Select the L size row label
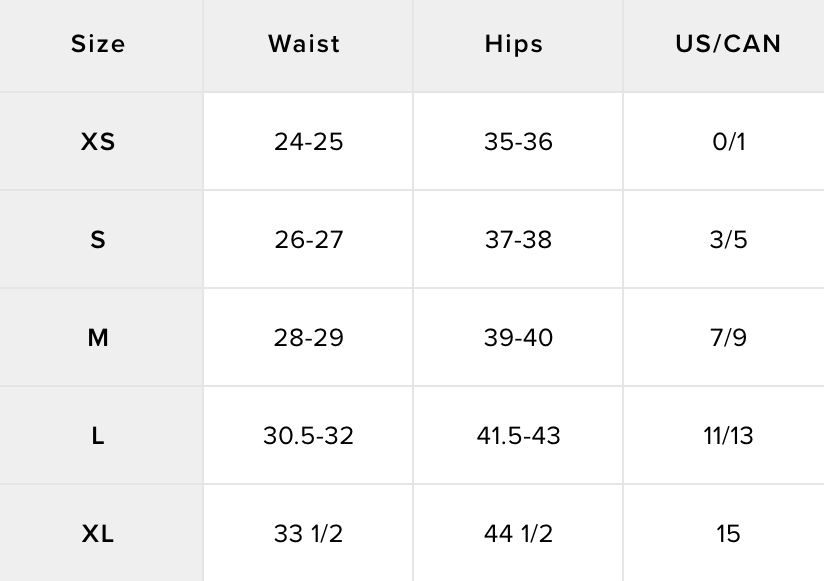The width and height of the screenshot is (824, 581). tap(98, 436)
